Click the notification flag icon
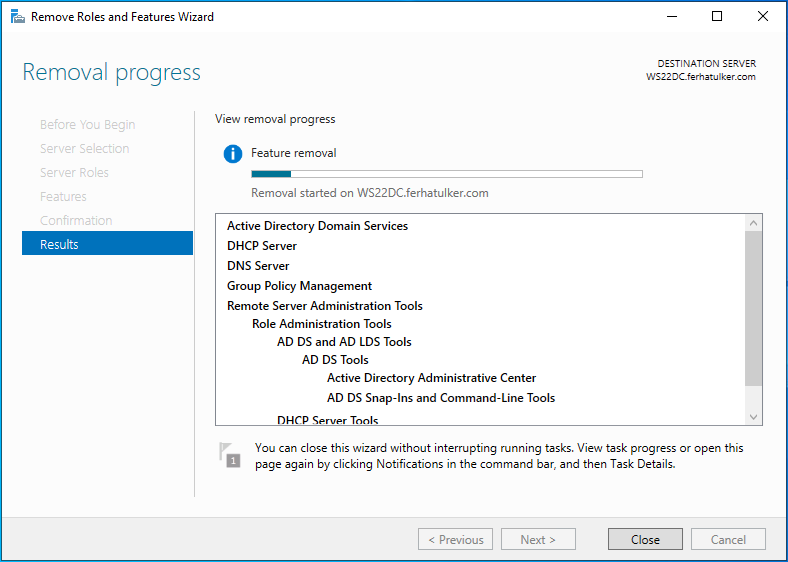 coord(229,455)
